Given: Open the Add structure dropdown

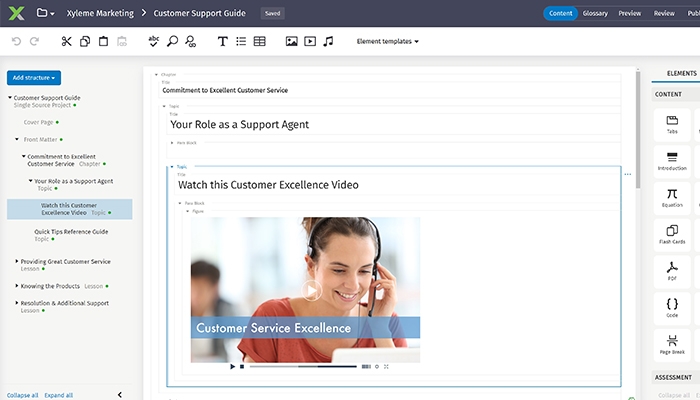Looking at the screenshot, I should pyautogui.click(x=34, y=77).
